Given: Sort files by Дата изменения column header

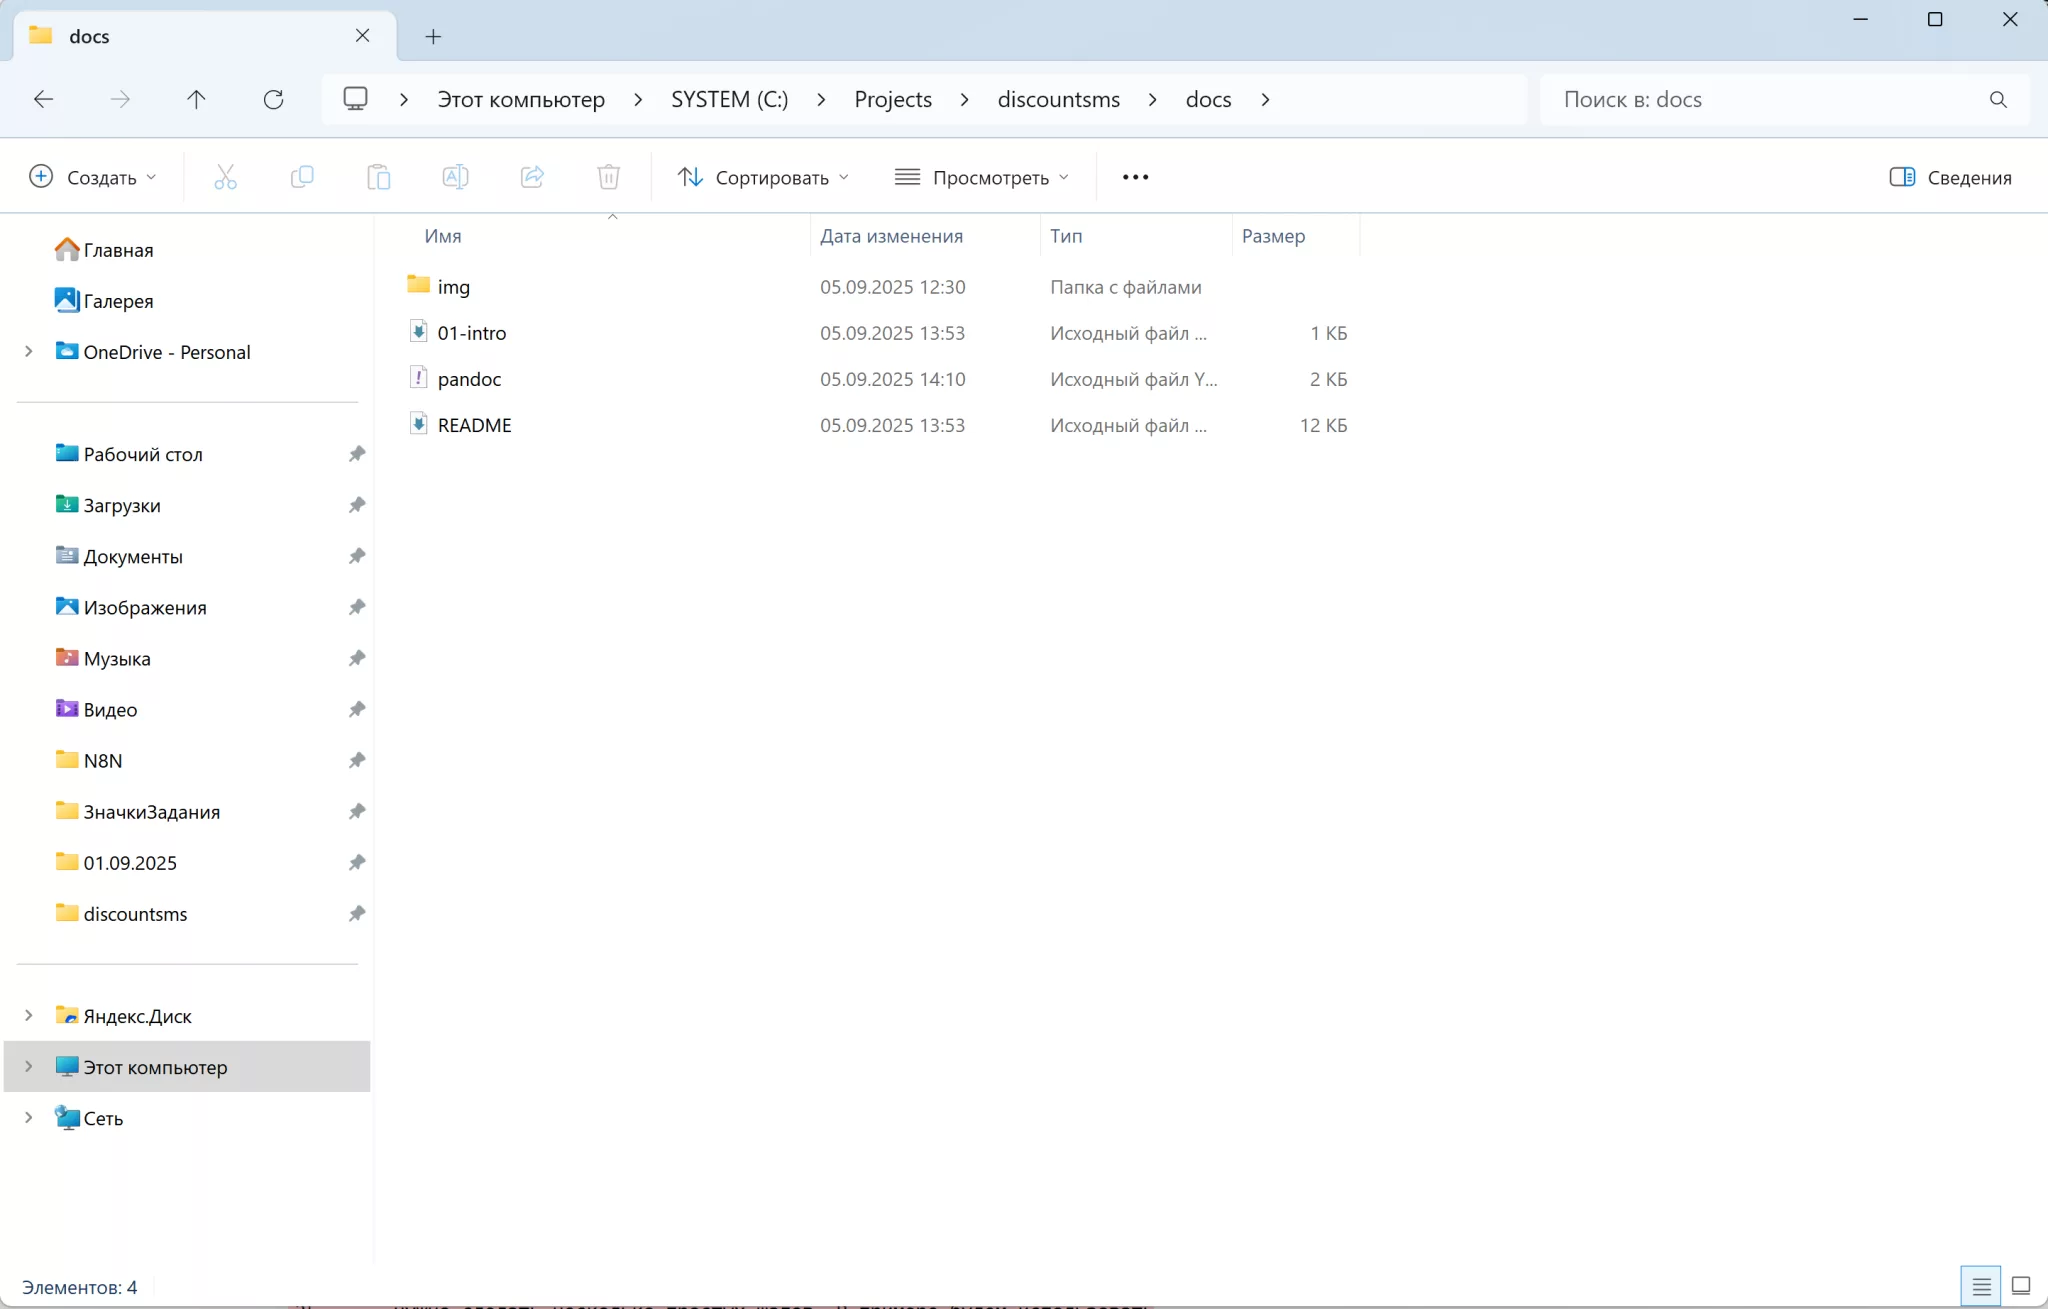Looking at the screenshot, I should pyautogui.click(x=891, y=236).
